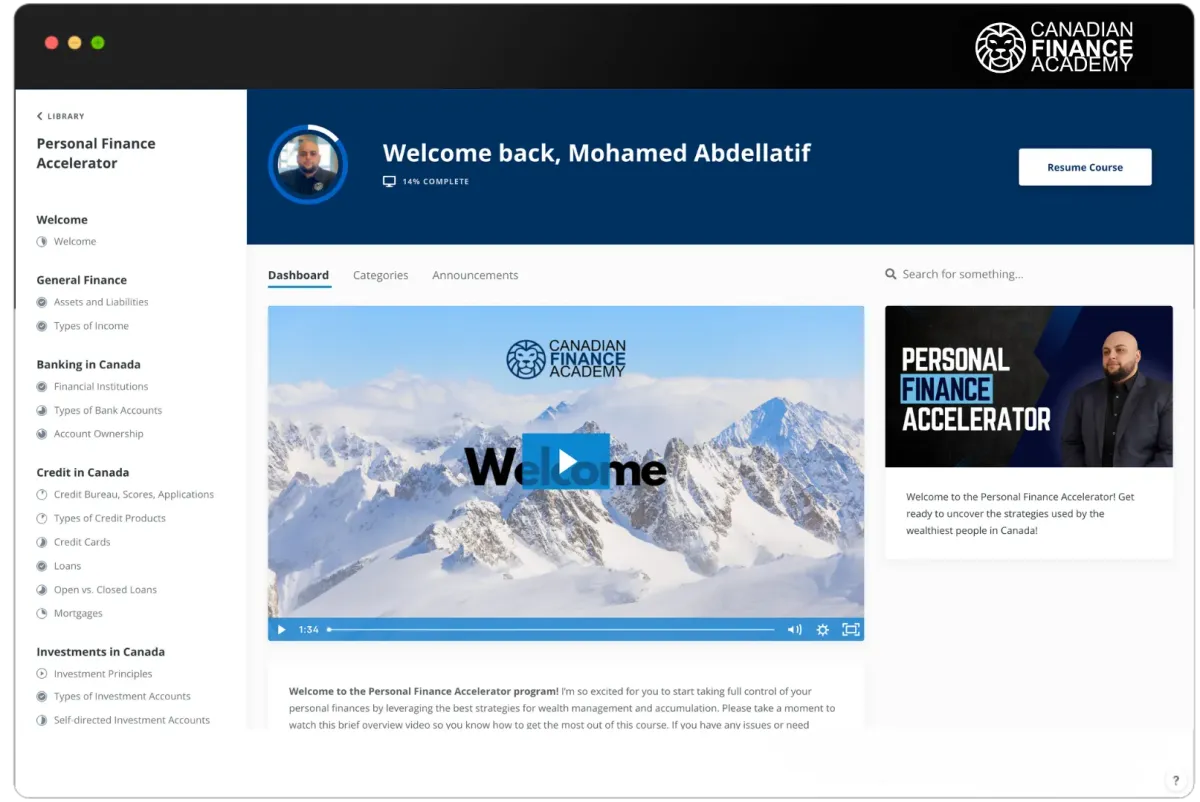Go back to Library
1200x802 pixels.
click(x=61, y=116)
